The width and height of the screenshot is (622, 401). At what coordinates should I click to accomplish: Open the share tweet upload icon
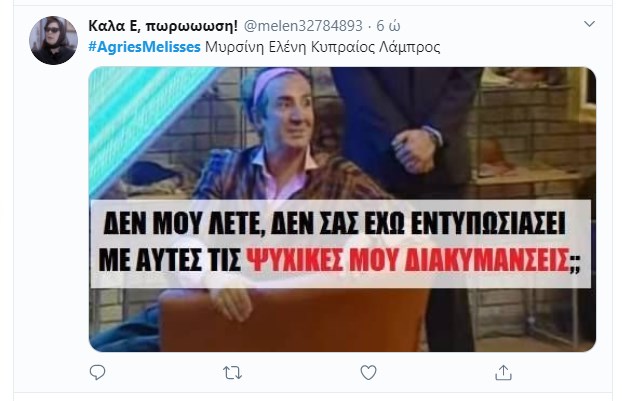(x=503, y=372)
